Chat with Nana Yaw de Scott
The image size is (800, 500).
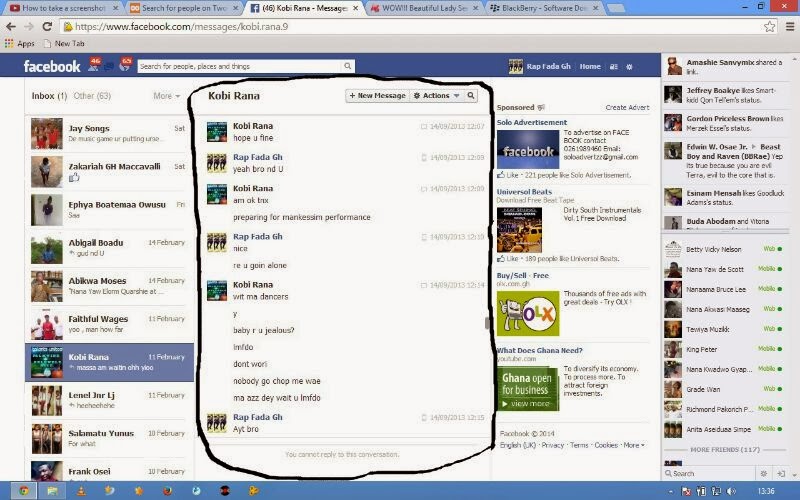pyautogui.click(x=723, y=269)
